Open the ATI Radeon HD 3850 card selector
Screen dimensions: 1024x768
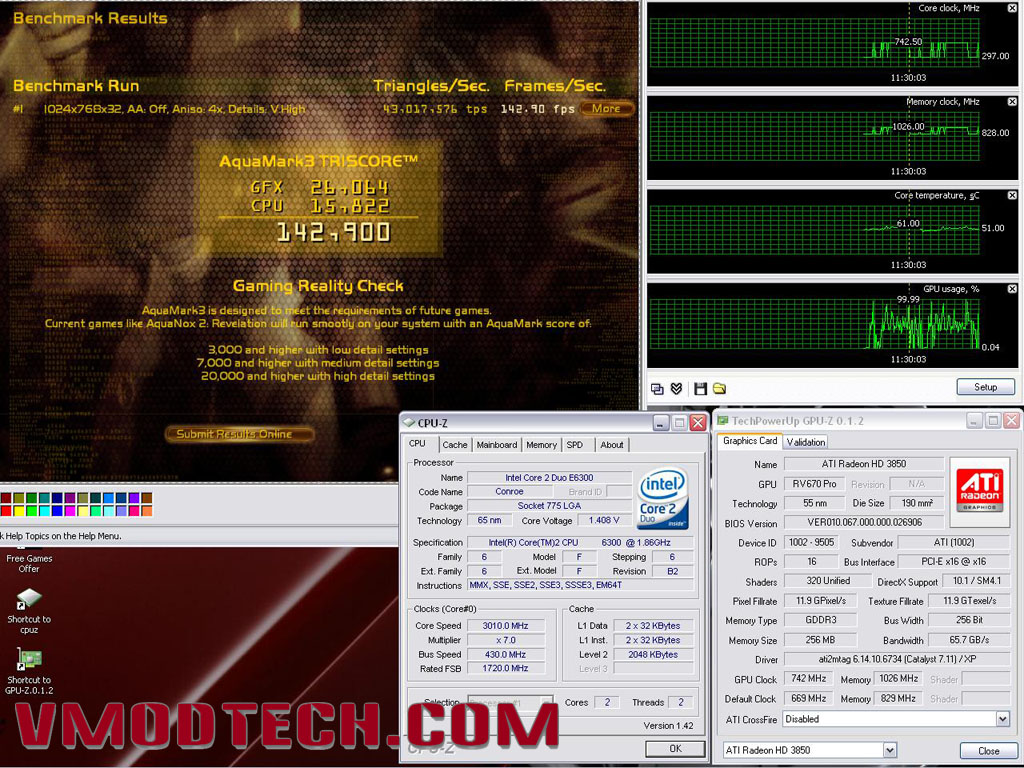click(x=889, y=750)
